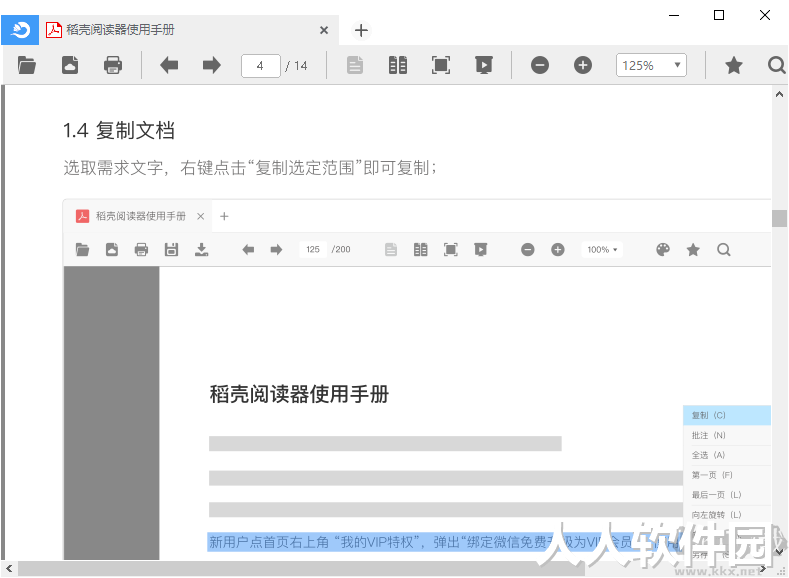The height and width of the screenshot is (578, 789).
Task: Click horizontal scrollbar left arrow
Action: [9, 569]
